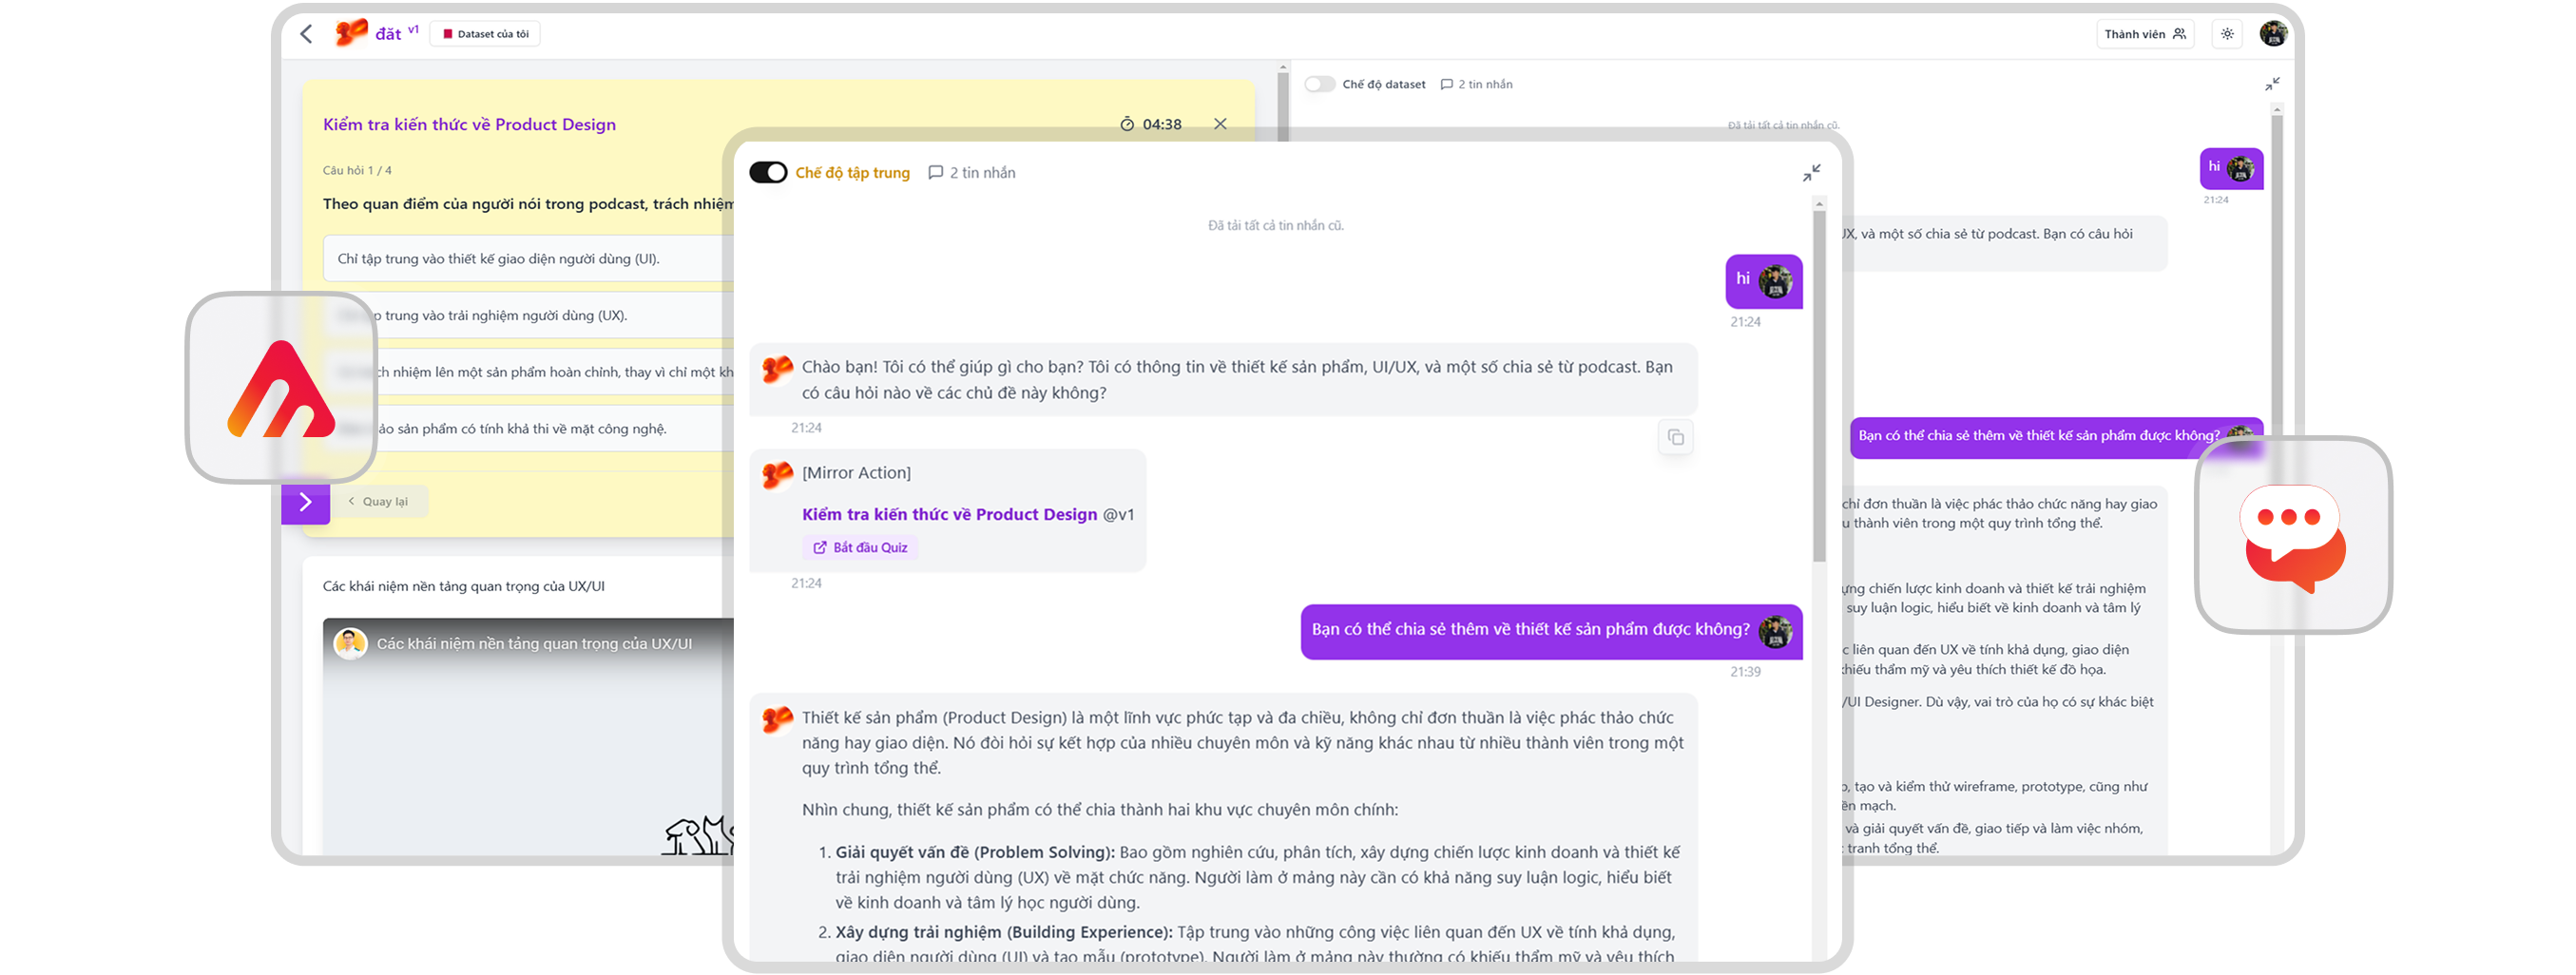2576x975 pixels.
Task: Enable the Chế độ dataset toggle
Action: 1319,84
